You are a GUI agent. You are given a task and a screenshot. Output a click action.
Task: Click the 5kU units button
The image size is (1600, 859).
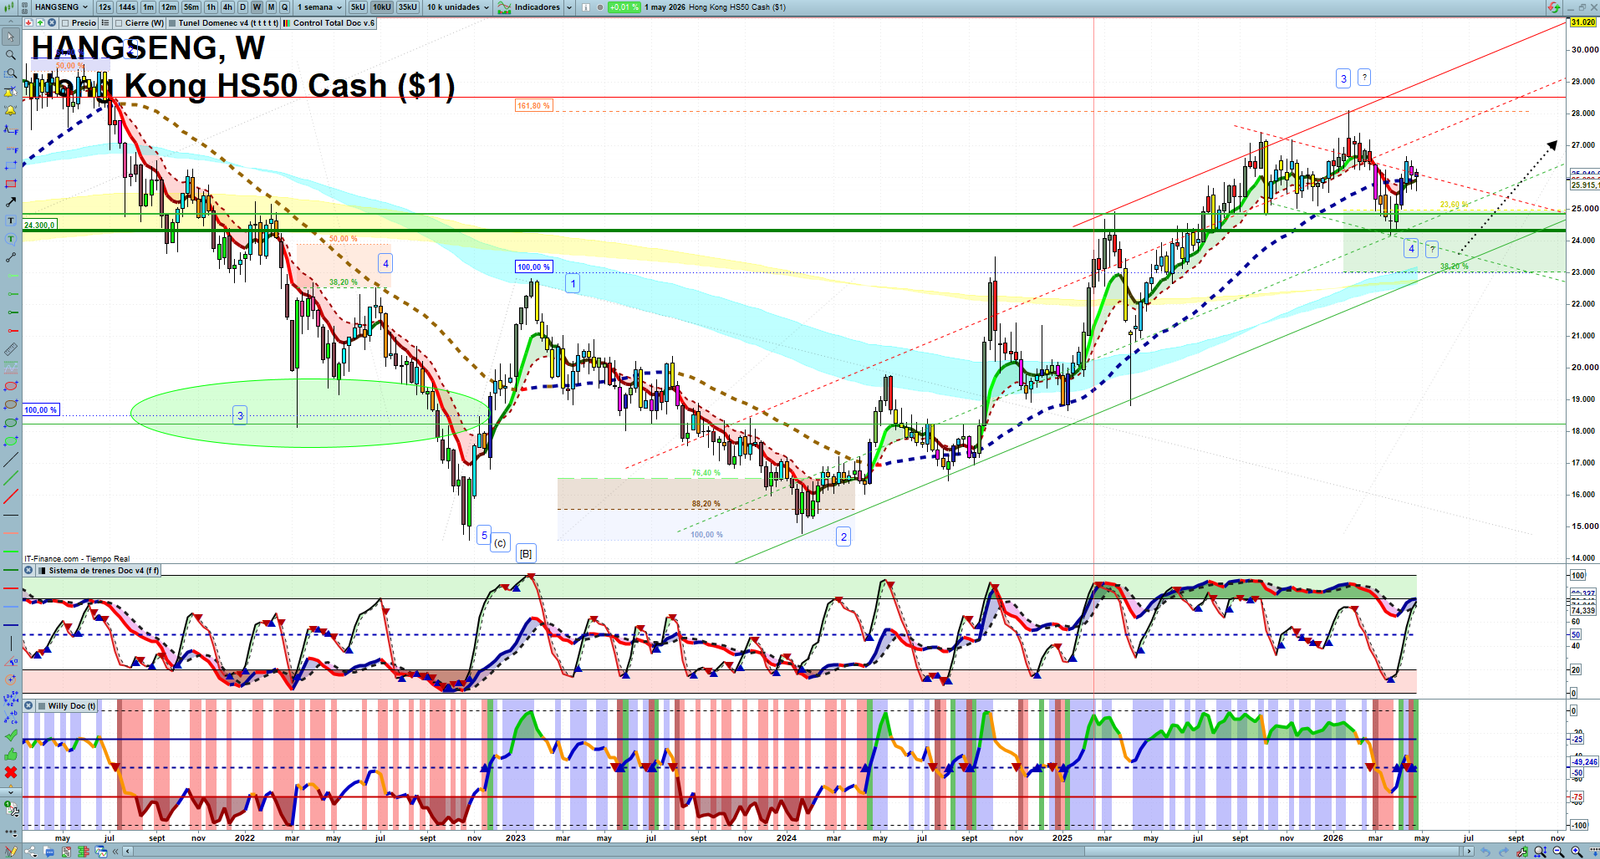tap(357, 7)
